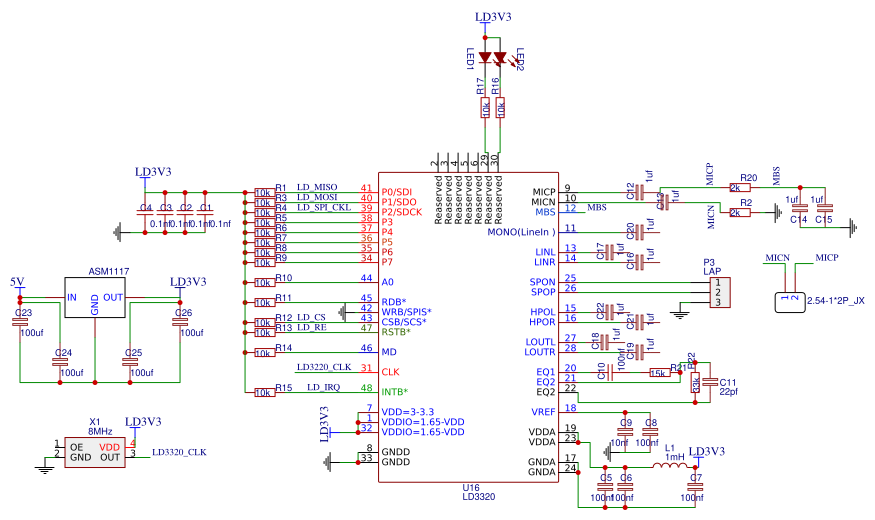Click the LD_RE net label
This screenshot has height=520, width=875.
pos(311,328)
